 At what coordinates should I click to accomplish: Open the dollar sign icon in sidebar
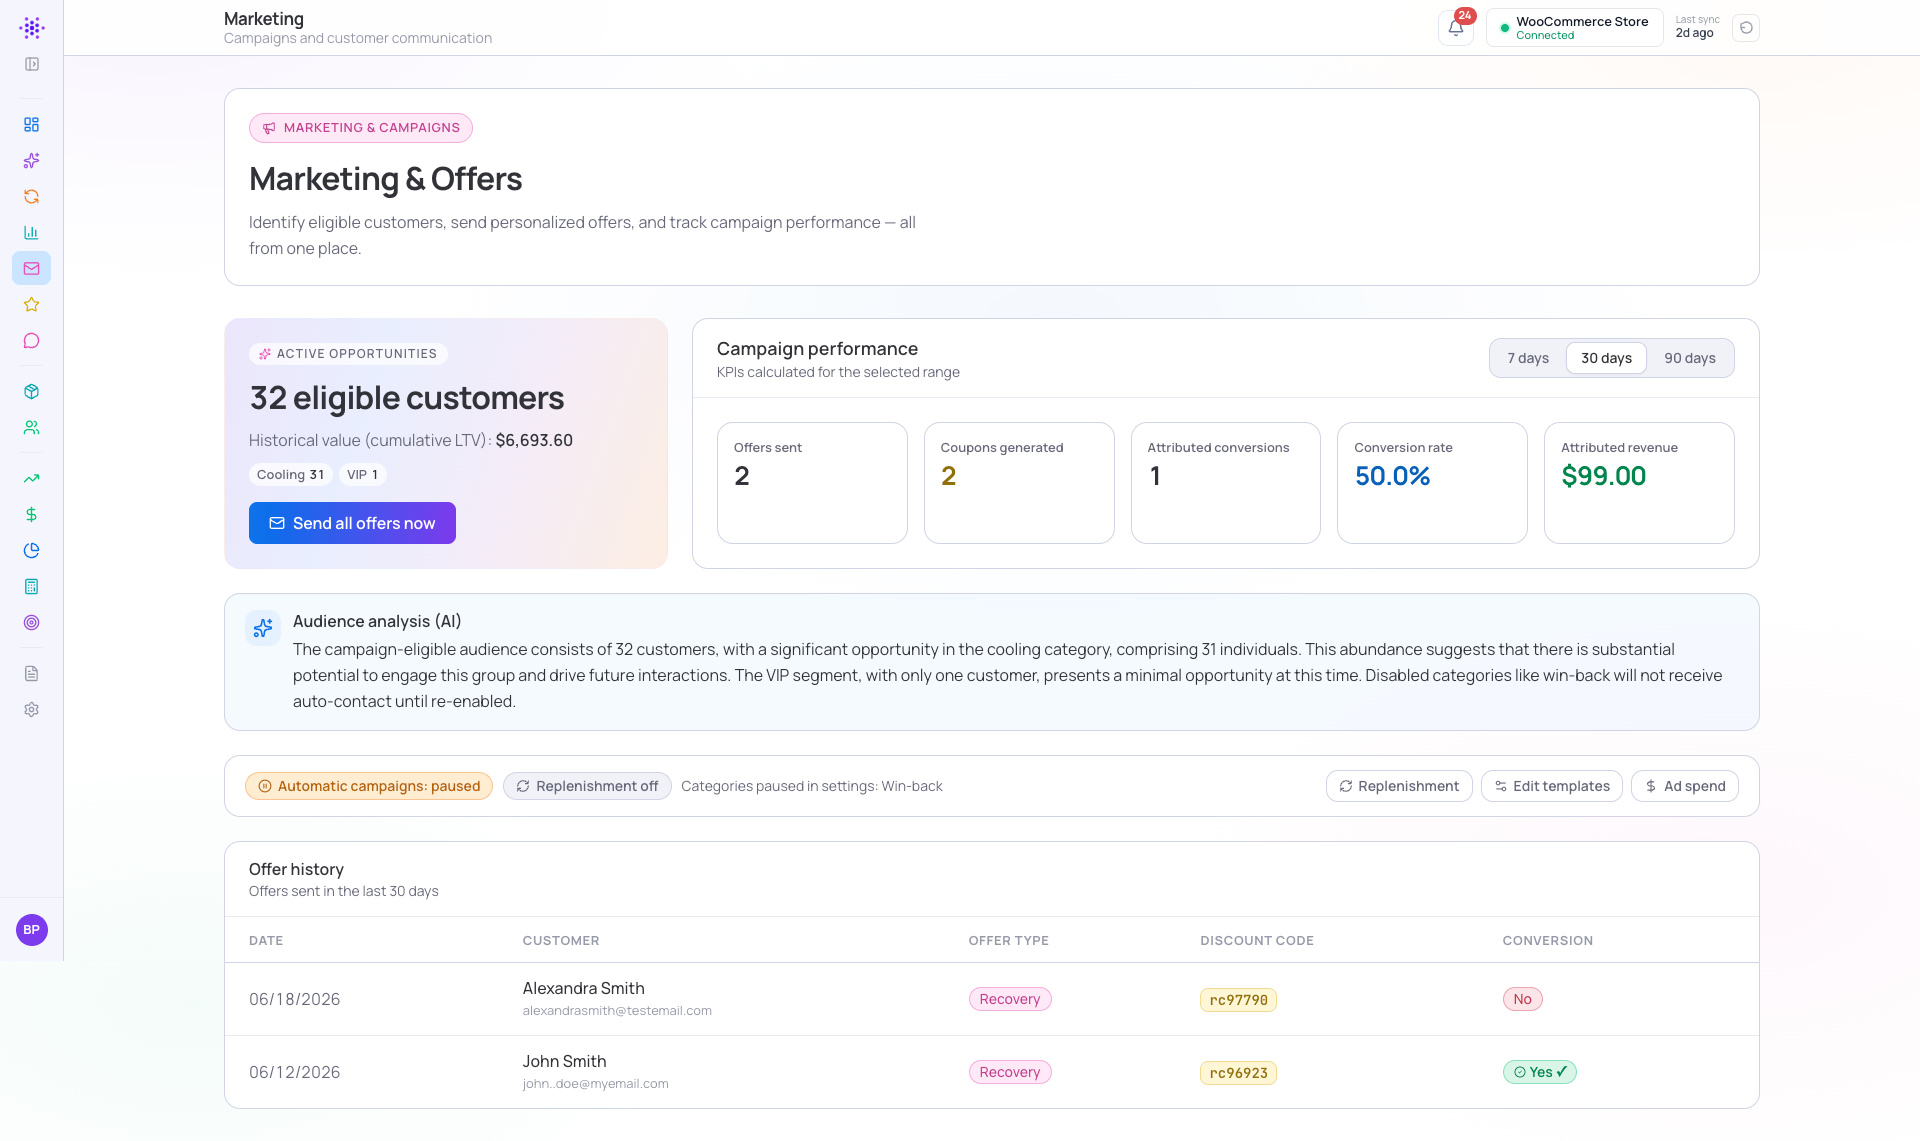click(x=32, y=515)
